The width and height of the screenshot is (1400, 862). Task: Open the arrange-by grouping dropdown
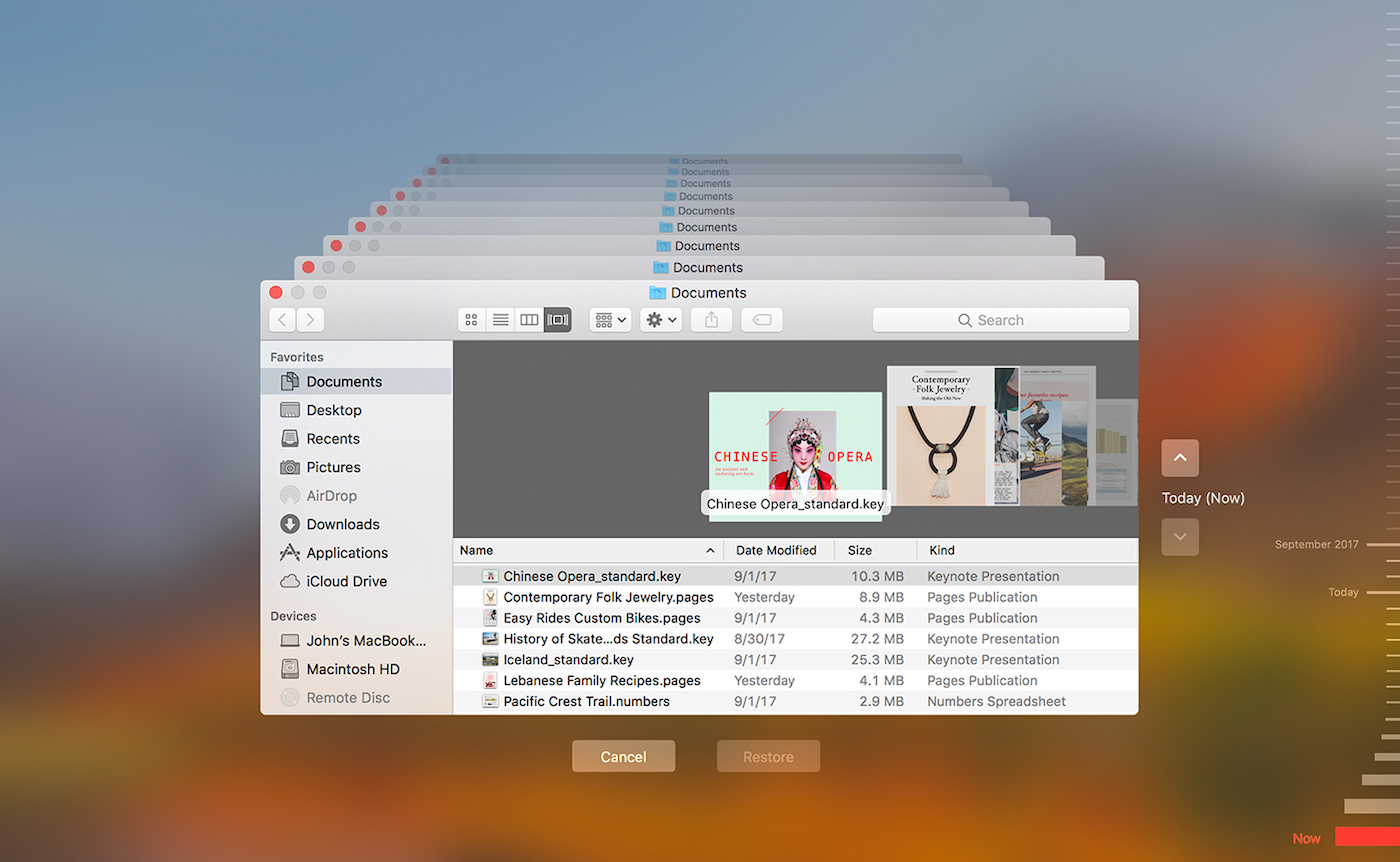pos(610,320)
